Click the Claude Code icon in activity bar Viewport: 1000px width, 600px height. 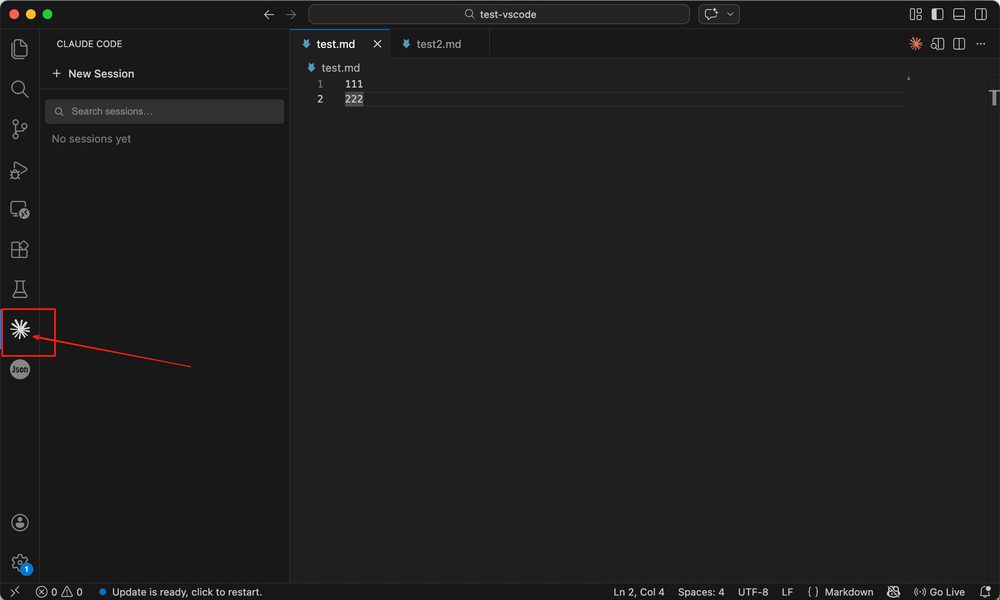(20, 329)
